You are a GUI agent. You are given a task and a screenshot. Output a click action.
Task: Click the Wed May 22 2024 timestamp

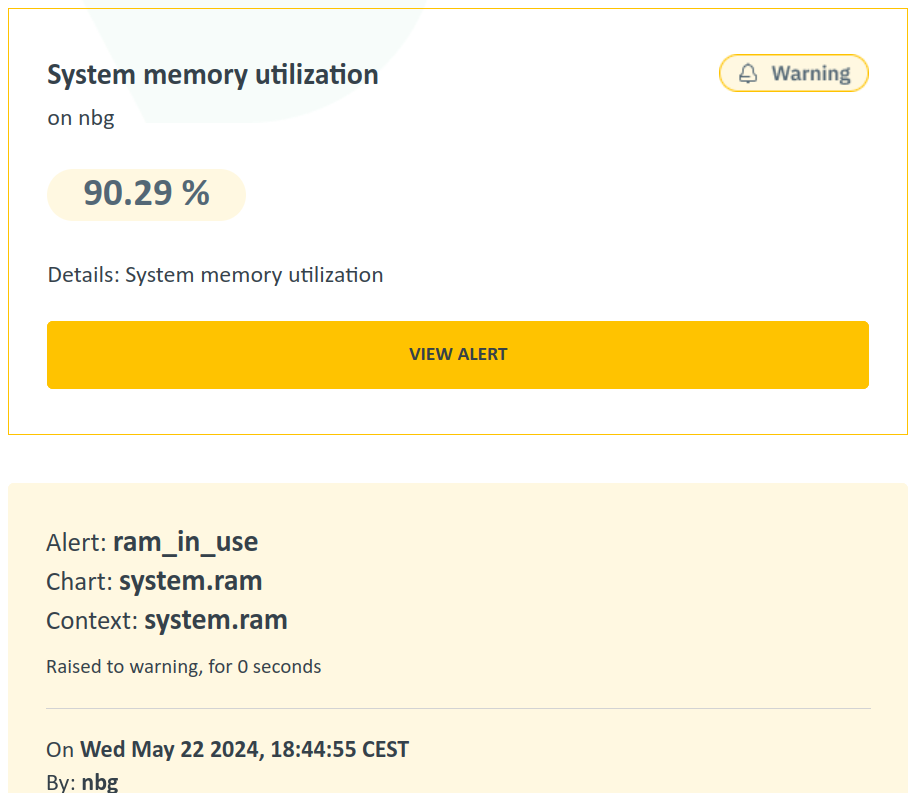click(x=170, y=749)
